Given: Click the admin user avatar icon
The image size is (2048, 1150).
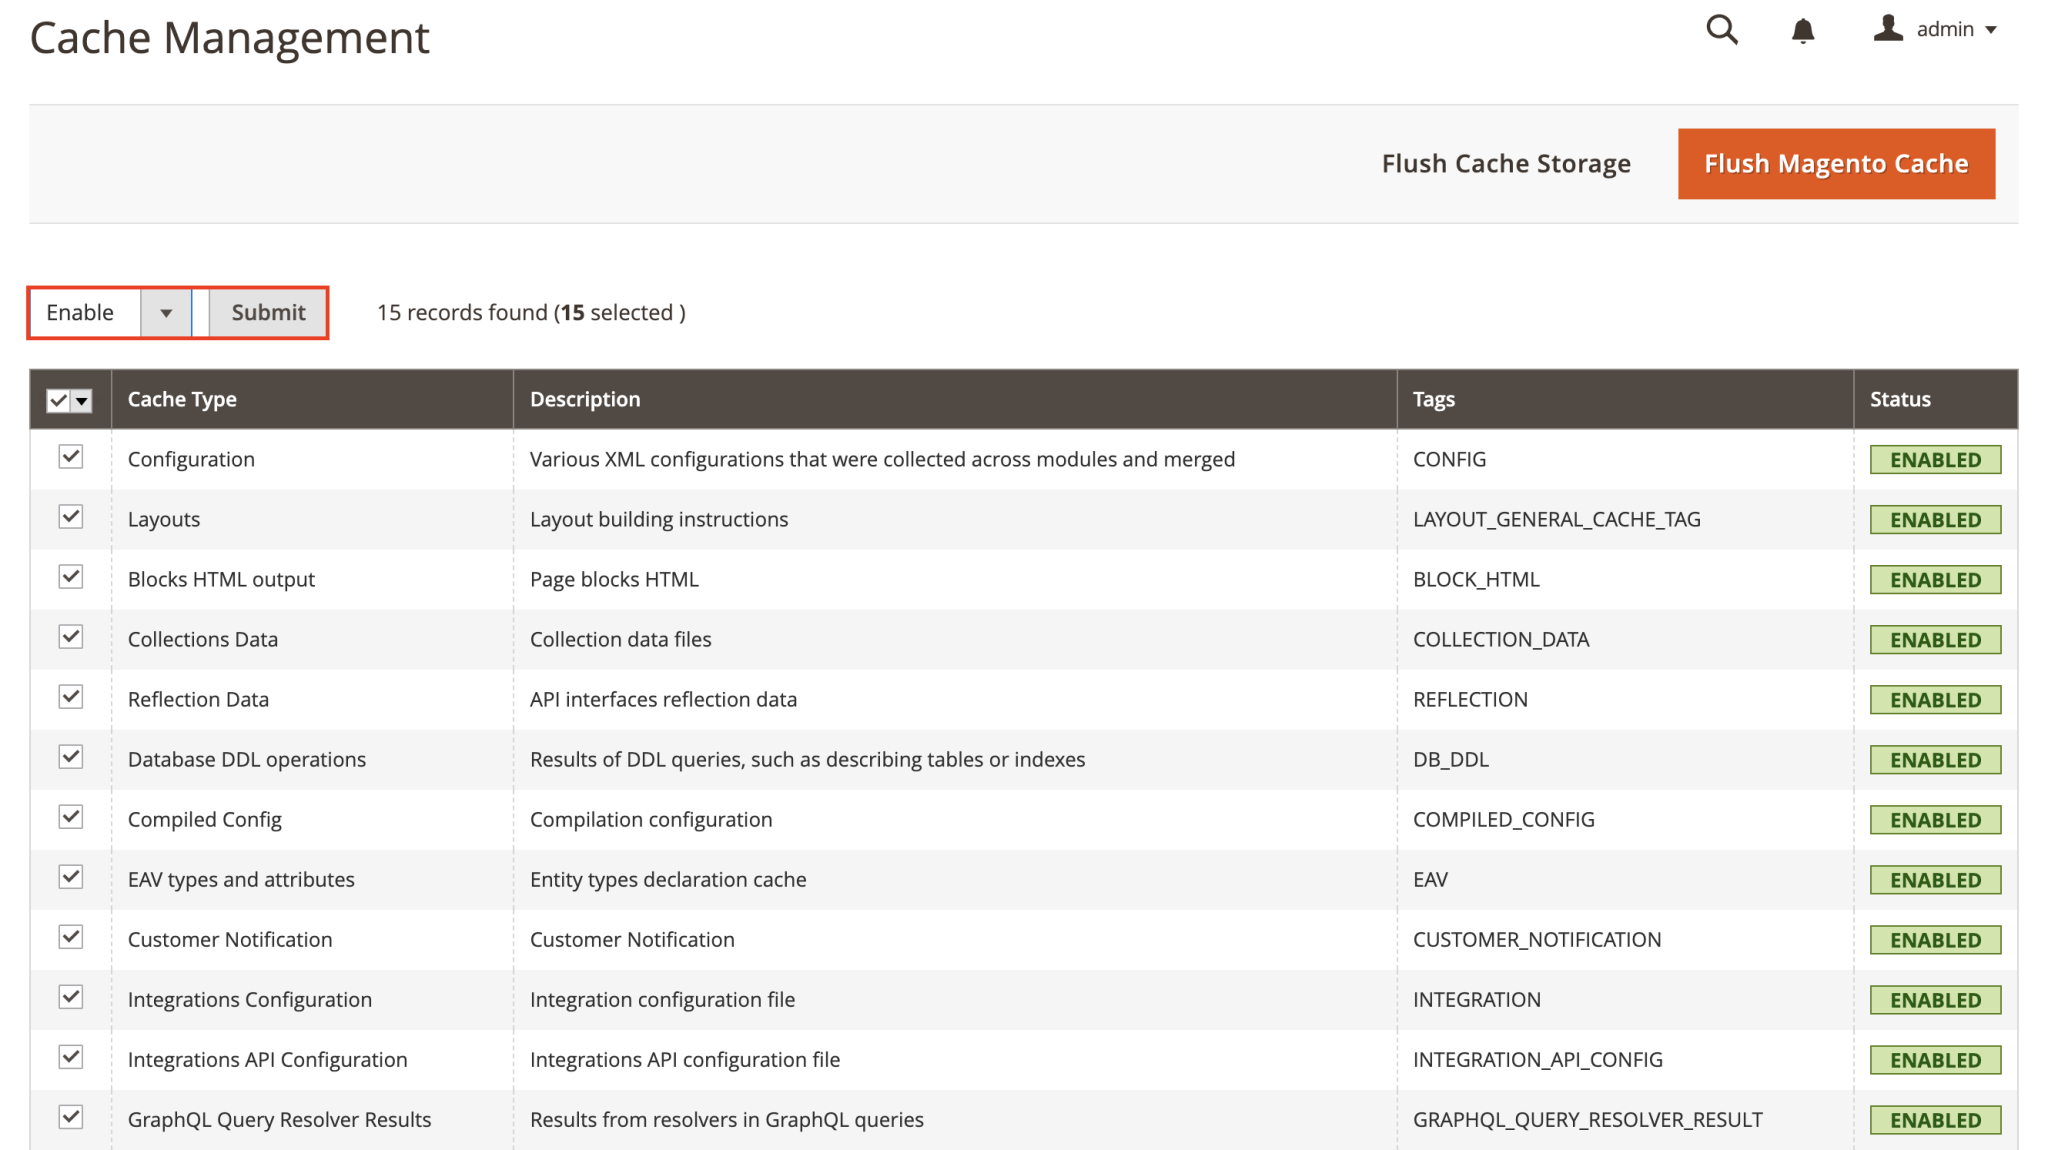Looking at the screenshot, I should point(1888,29).
